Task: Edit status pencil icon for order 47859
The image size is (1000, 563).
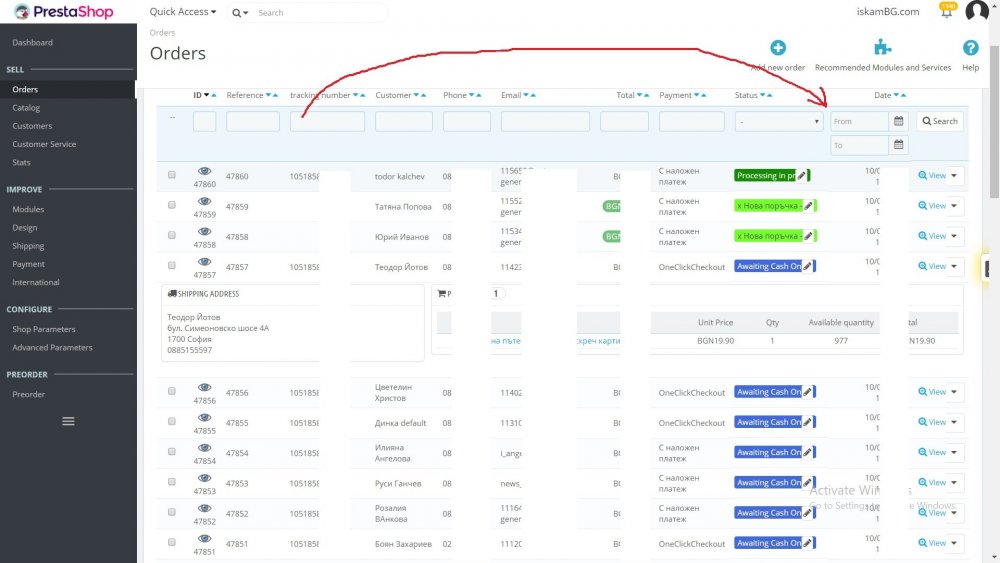Action: [808, 206]
